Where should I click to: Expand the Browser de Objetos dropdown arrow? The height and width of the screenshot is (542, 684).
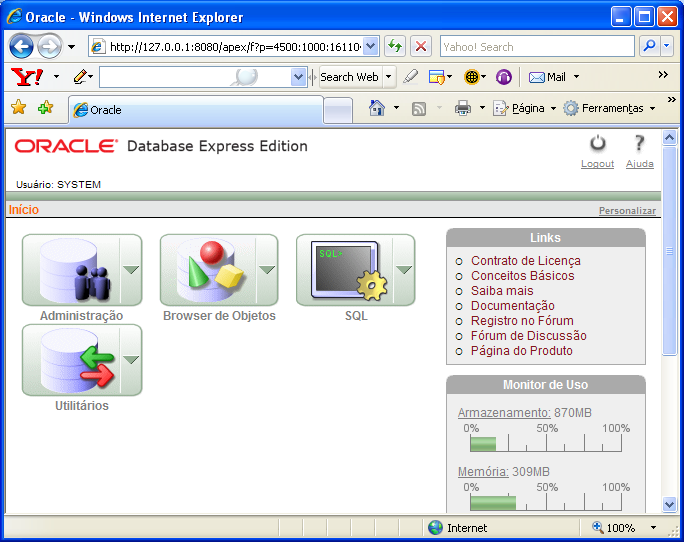[x=267, y=270]
